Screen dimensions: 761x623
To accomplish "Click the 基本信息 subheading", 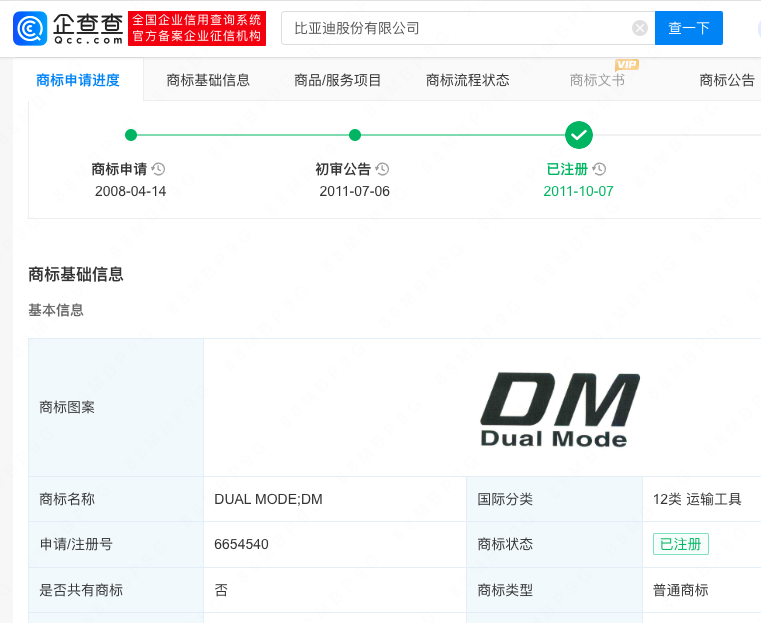I will click(56, 310).
